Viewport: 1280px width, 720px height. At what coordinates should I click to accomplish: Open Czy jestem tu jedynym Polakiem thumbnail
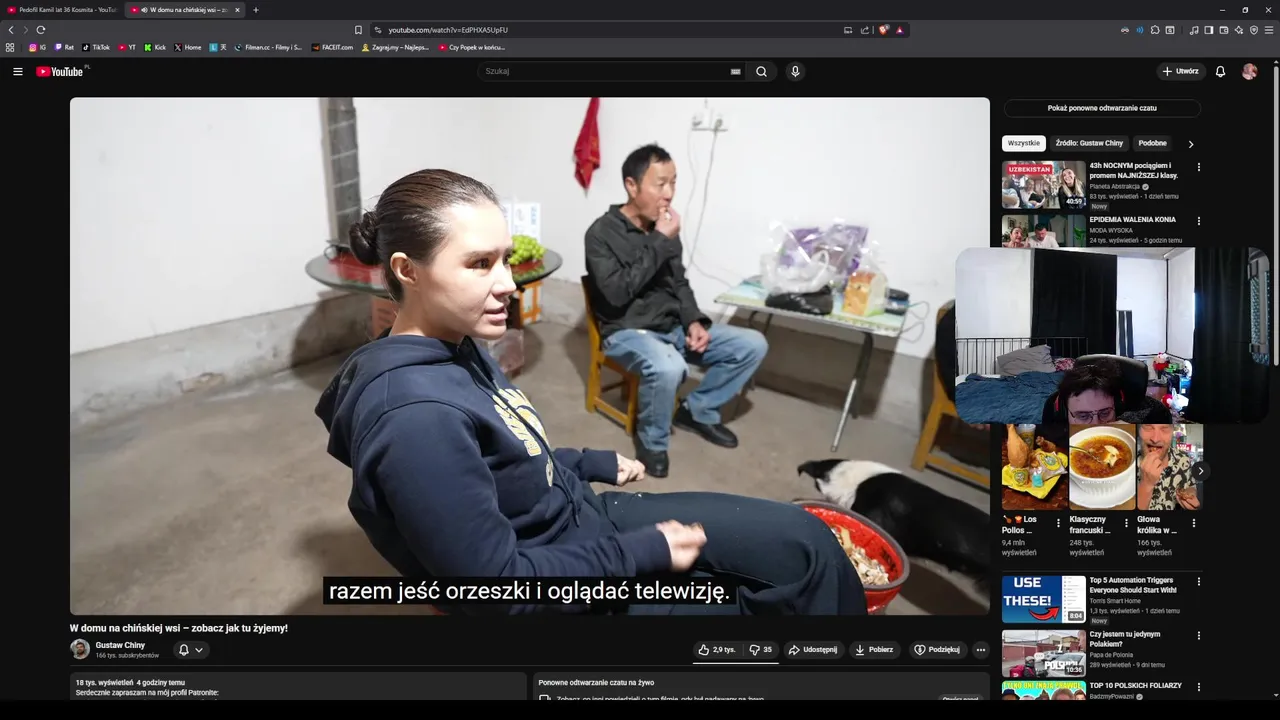click(1044, 652)
